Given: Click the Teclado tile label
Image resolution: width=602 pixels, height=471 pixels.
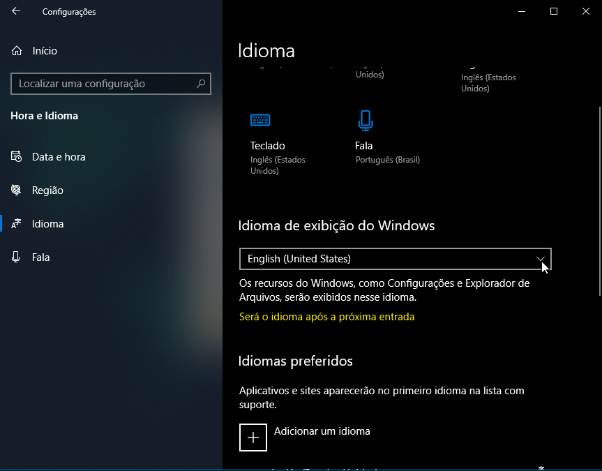Looking at the screenshot, I should [268, 146].
